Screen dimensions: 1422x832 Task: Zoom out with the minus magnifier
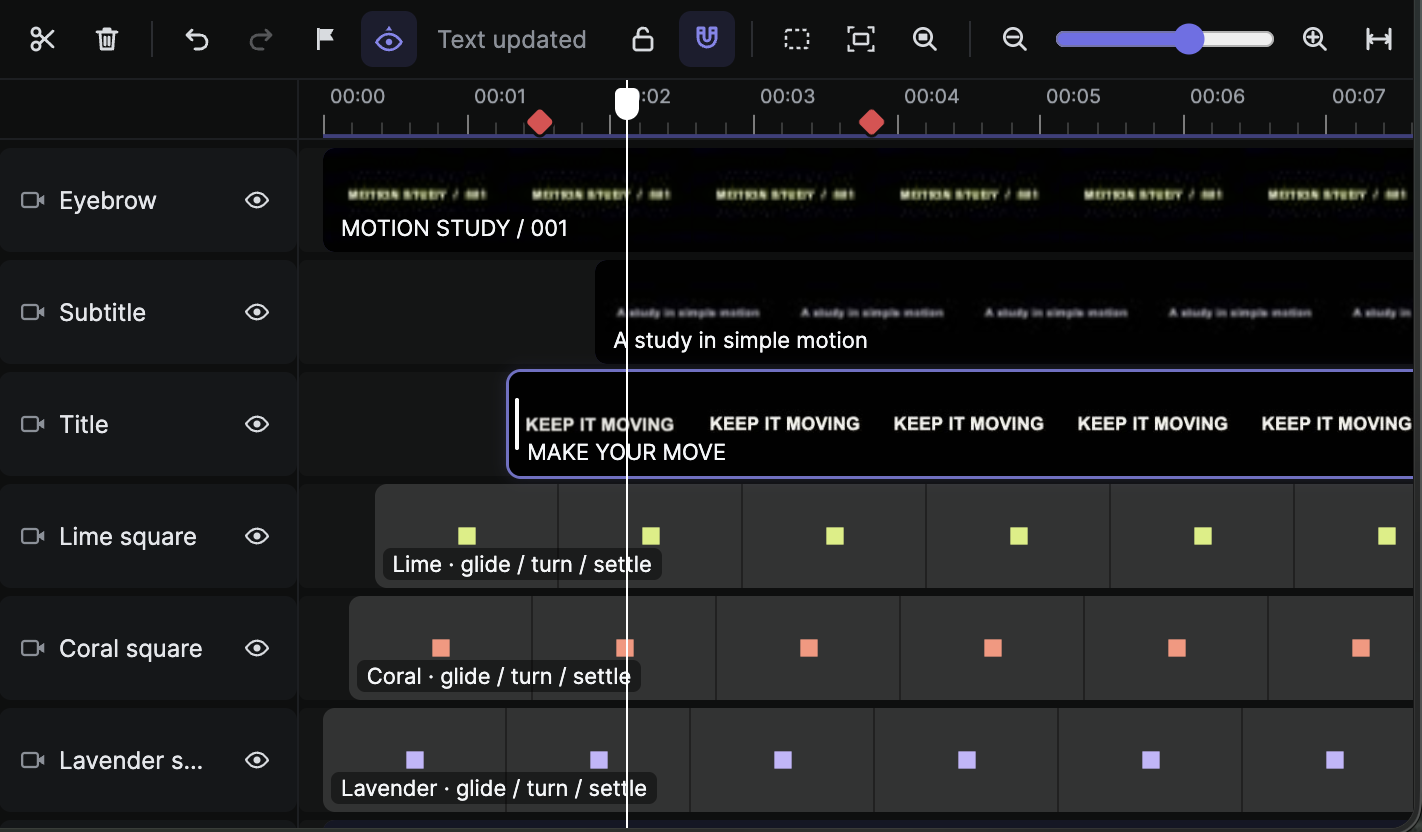1015,39
